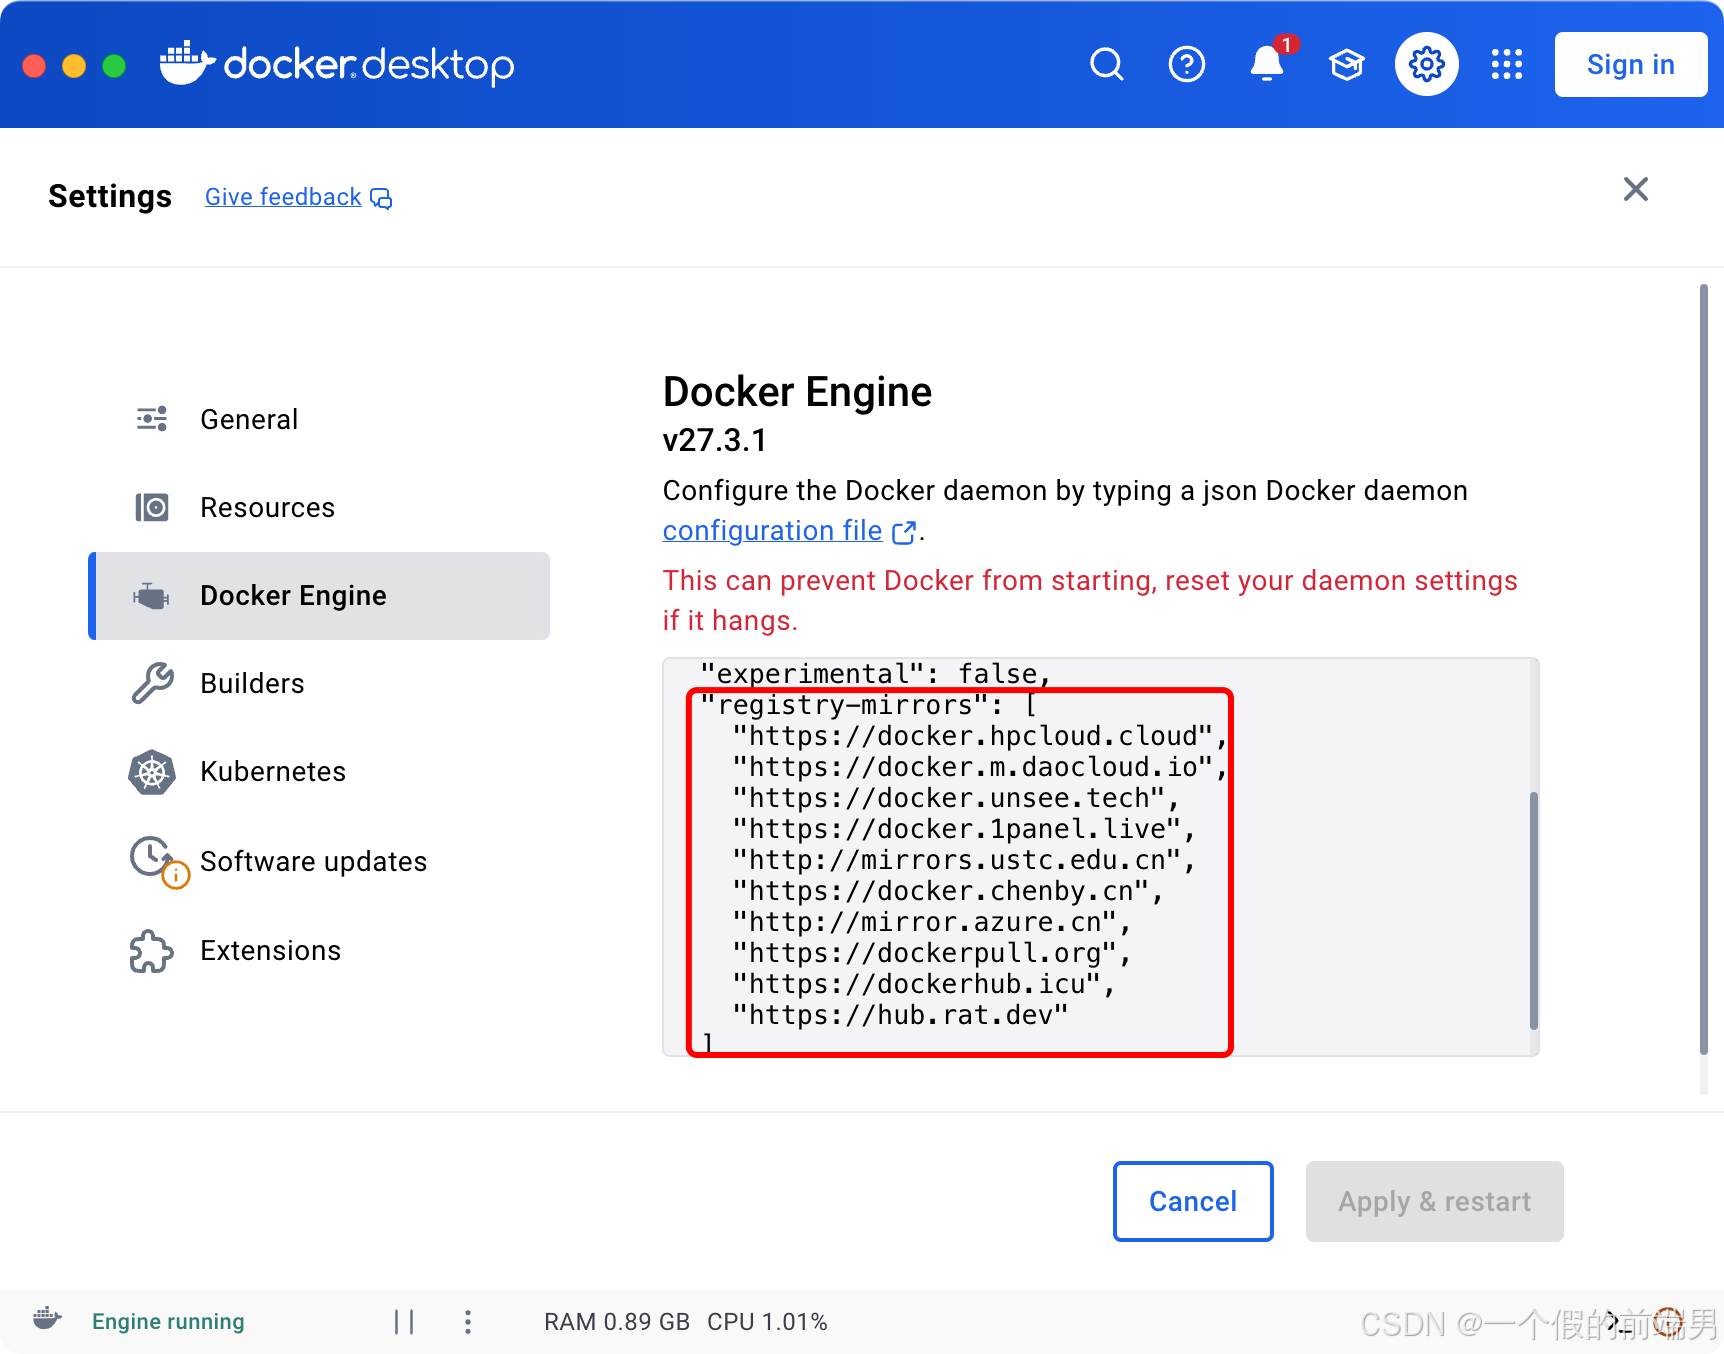Click the whale icon in status bar
The image size is (1724, 1354).
[x=47, y=1319]
